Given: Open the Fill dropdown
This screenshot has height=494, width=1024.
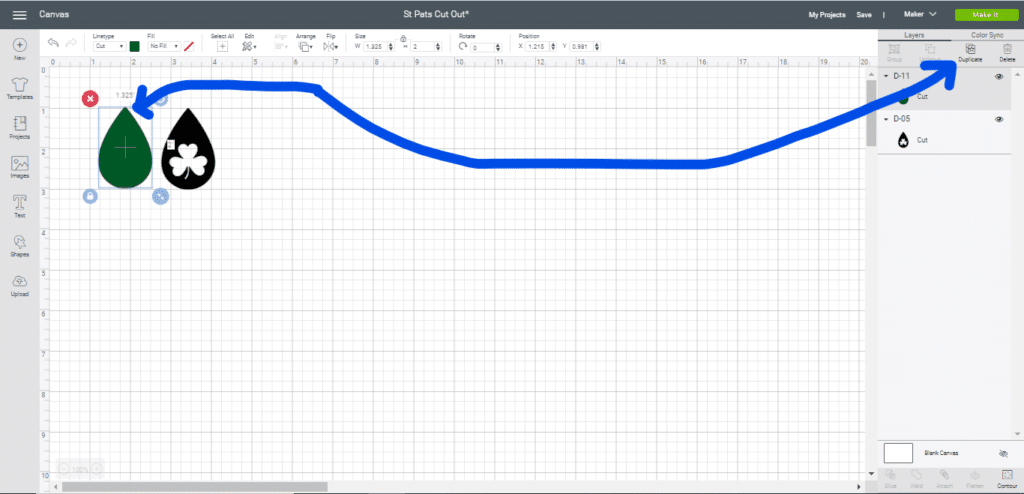Looking at the screenshot, I should pos(163,46).
